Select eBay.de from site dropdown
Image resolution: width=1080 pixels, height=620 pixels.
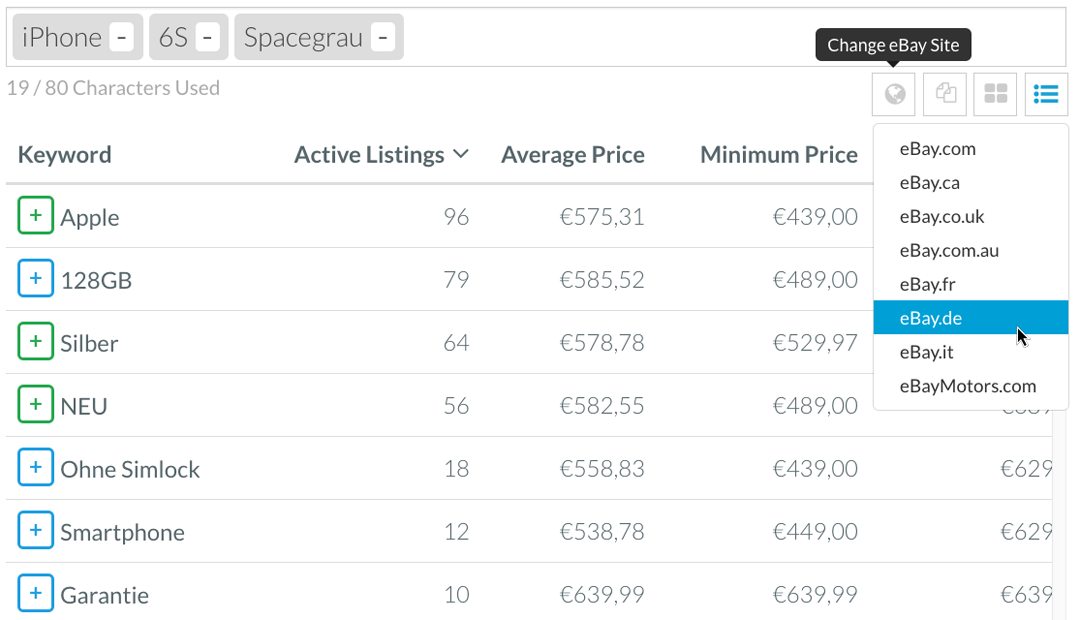pos(970,318)
